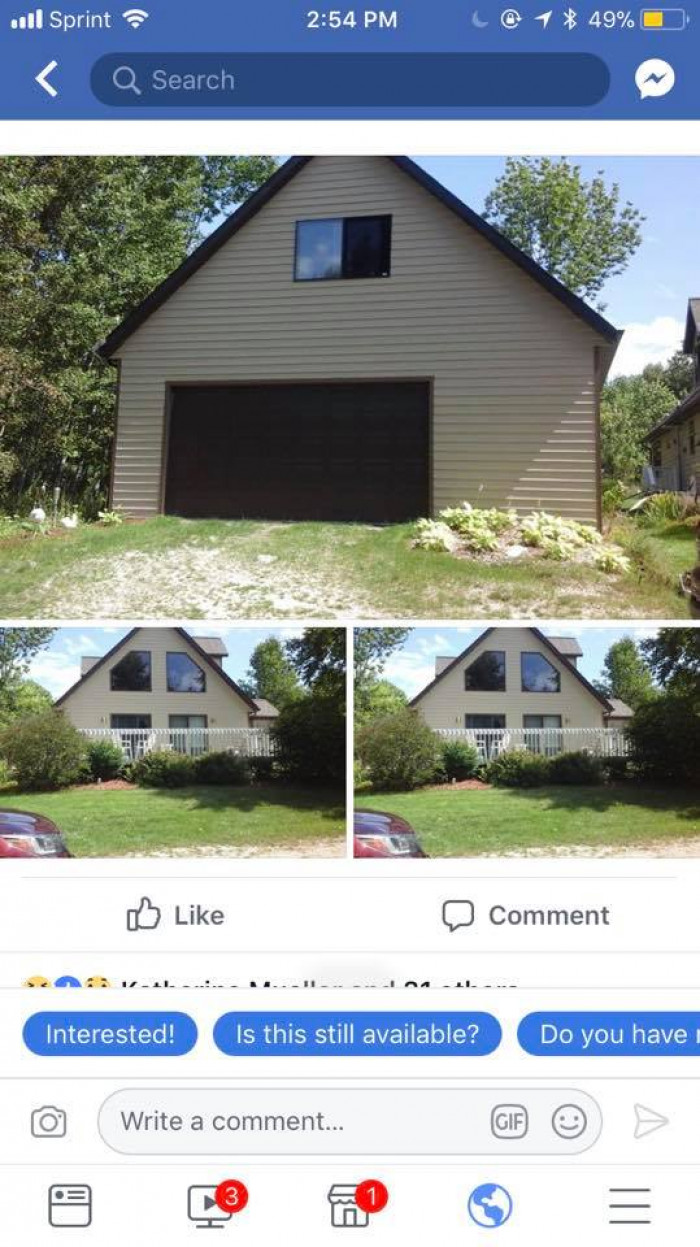Tap the Comment button
700x1247 pixels.
coord(525,915)
